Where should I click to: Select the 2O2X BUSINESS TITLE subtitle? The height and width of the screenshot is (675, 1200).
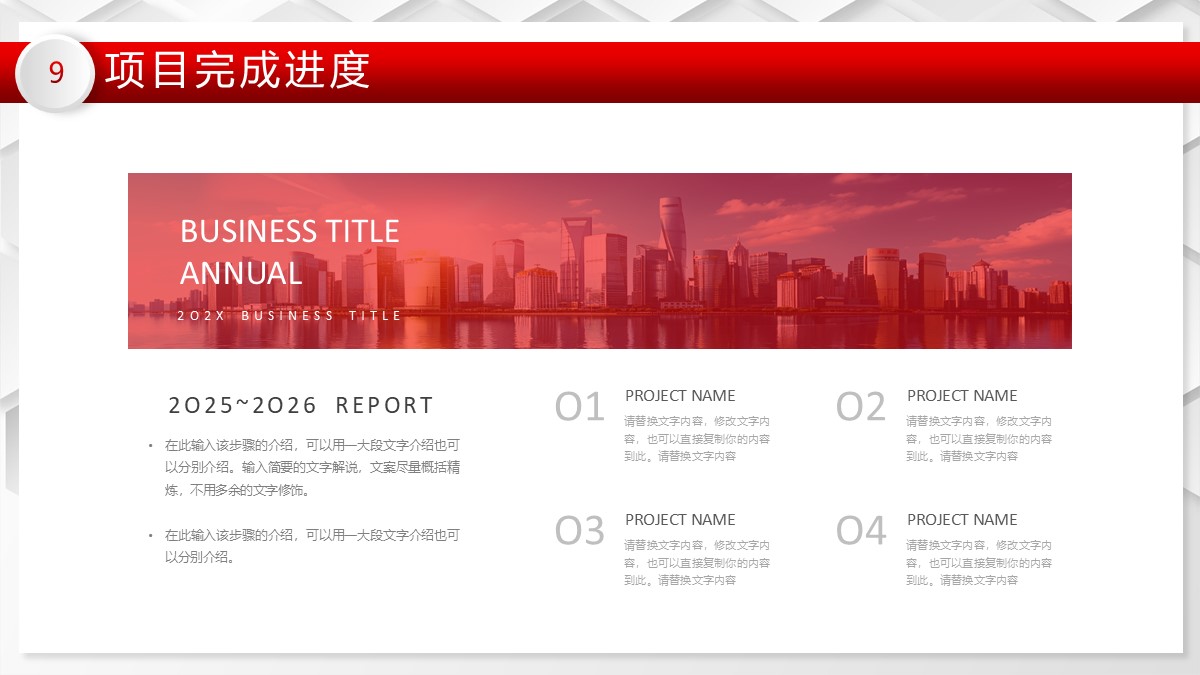[289, 315]
